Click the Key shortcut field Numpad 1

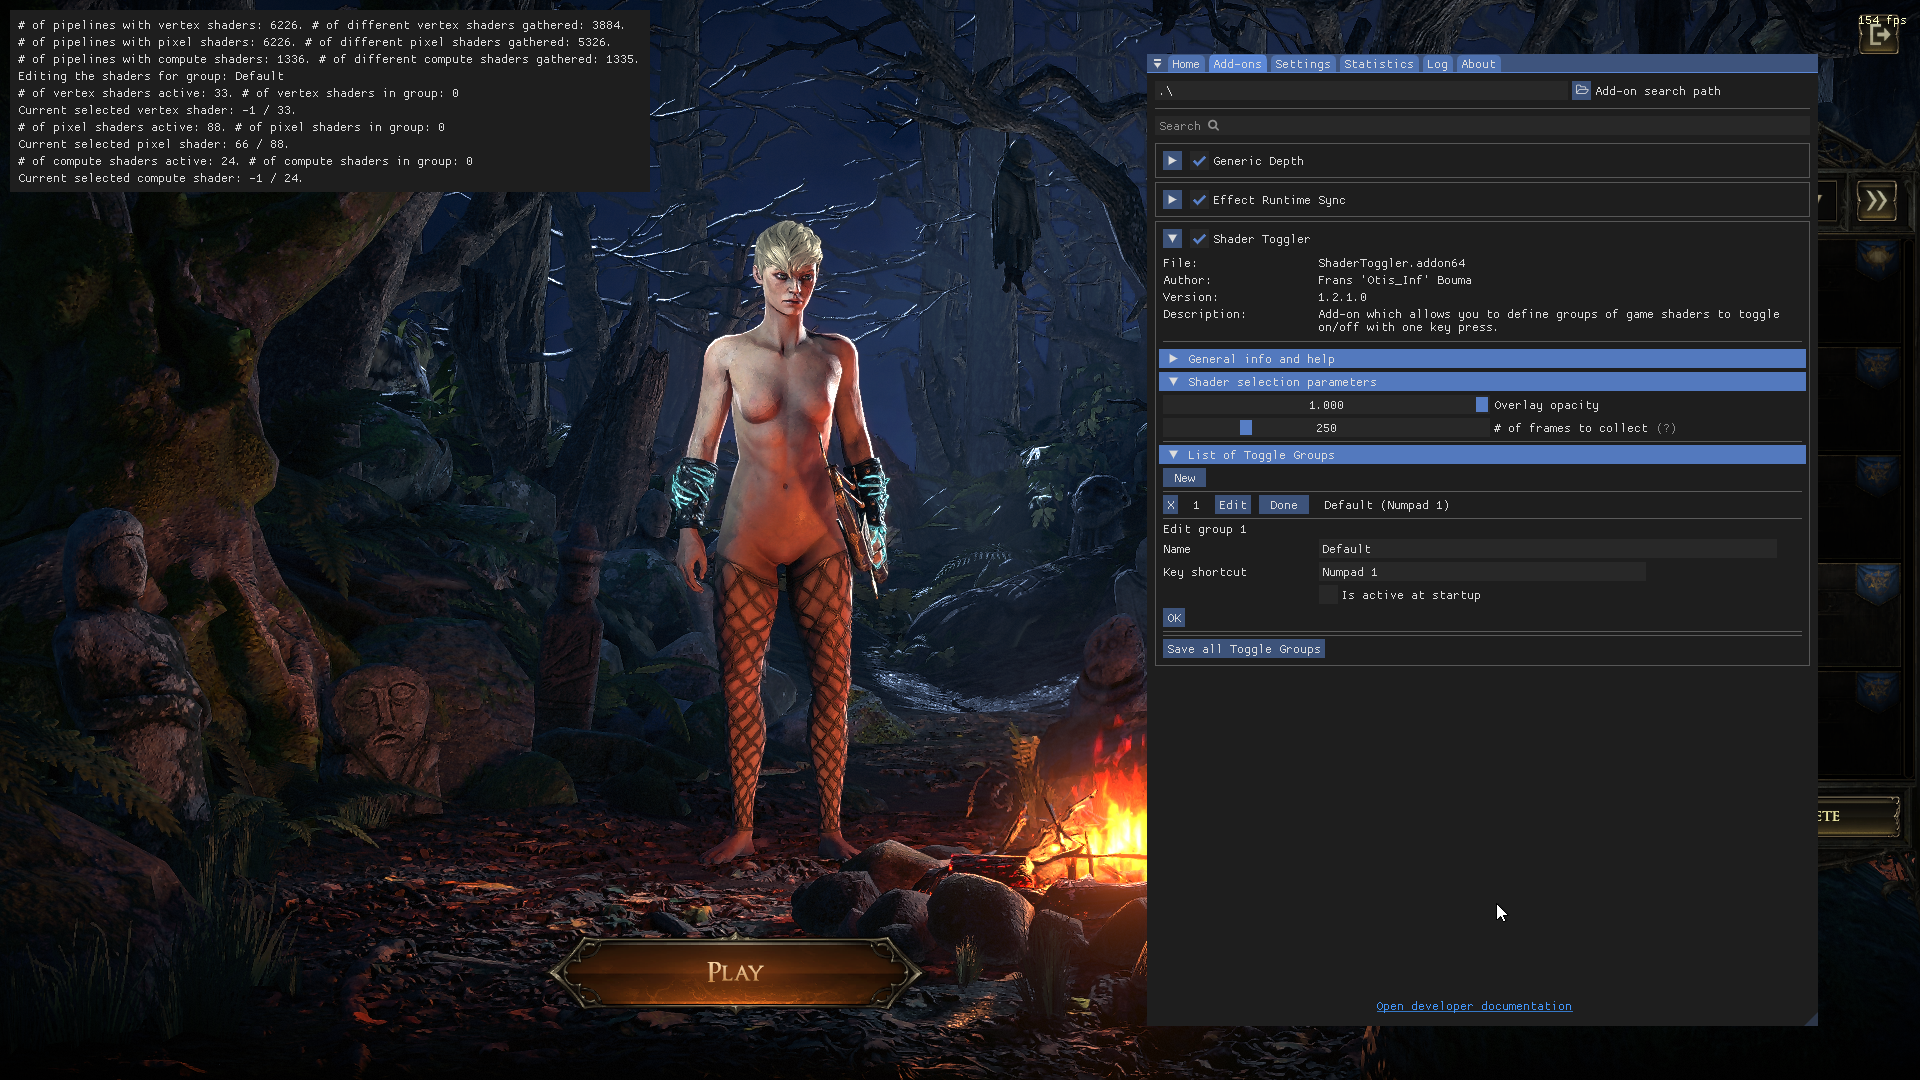tap(1482, 572)
